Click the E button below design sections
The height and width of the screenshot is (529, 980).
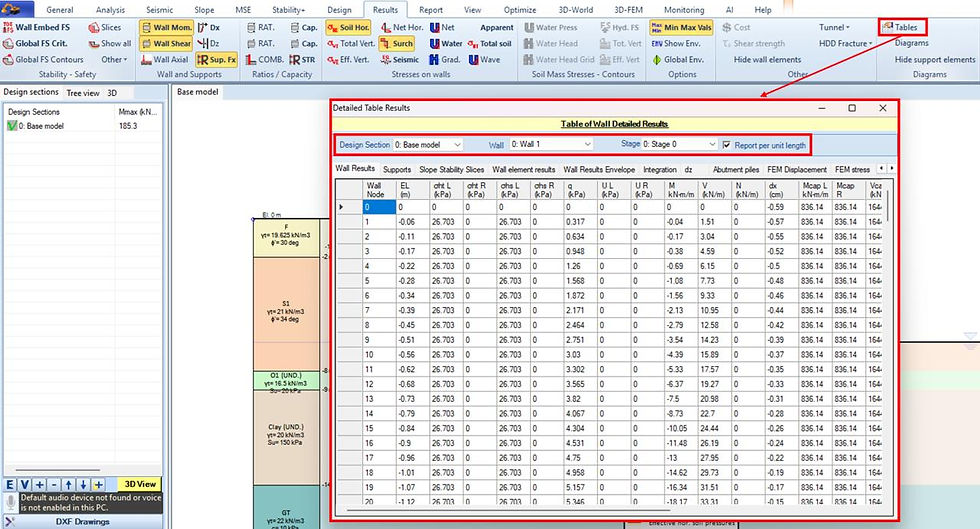10,485
